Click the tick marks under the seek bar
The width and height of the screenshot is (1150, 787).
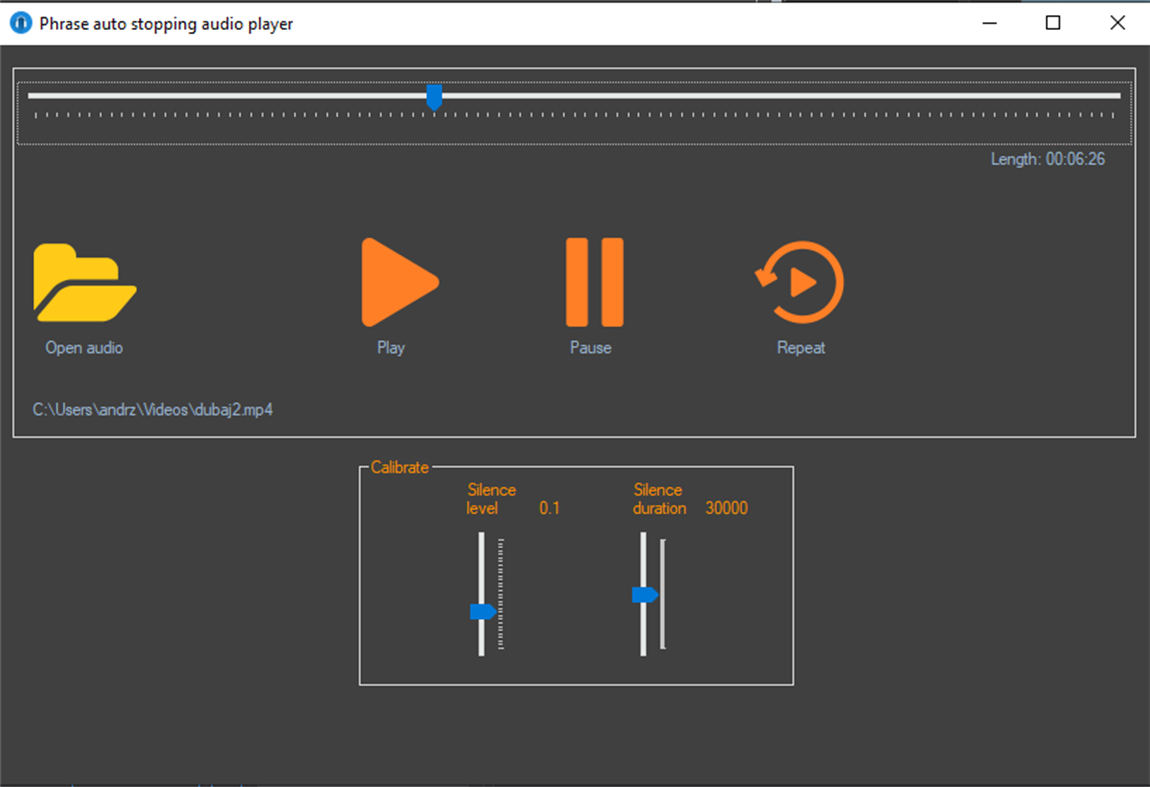[575, 115]
